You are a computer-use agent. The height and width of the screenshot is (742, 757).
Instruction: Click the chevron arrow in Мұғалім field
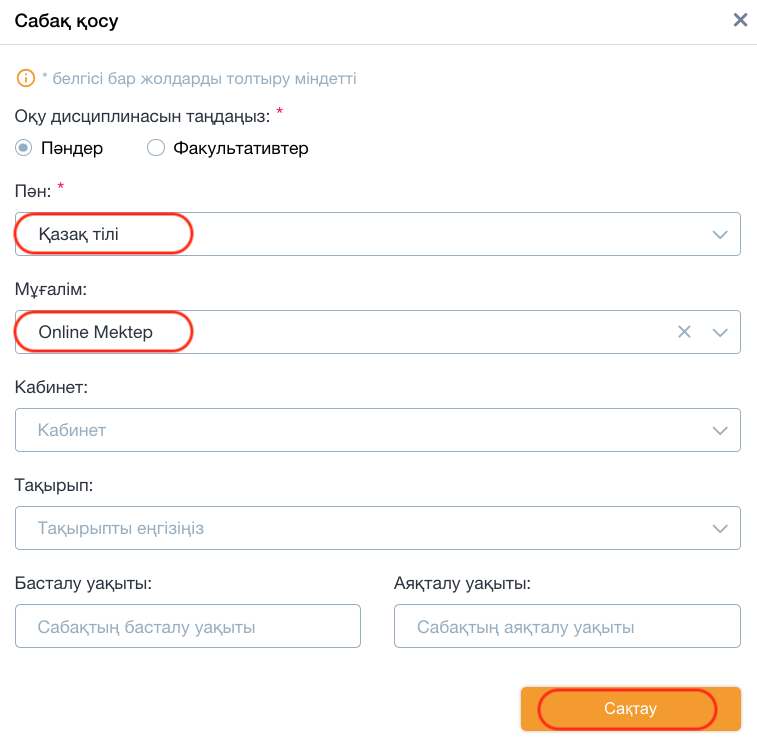coord(720,333)
